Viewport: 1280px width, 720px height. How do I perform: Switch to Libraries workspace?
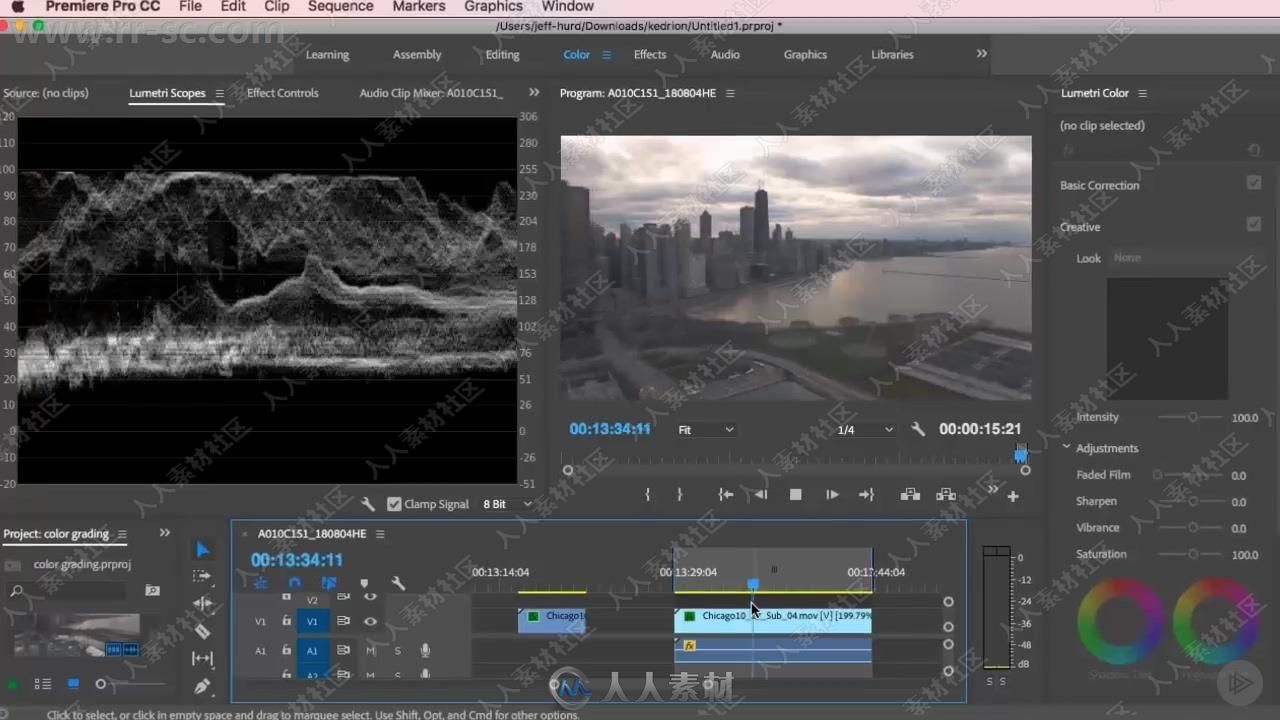(x=892, y=55)
